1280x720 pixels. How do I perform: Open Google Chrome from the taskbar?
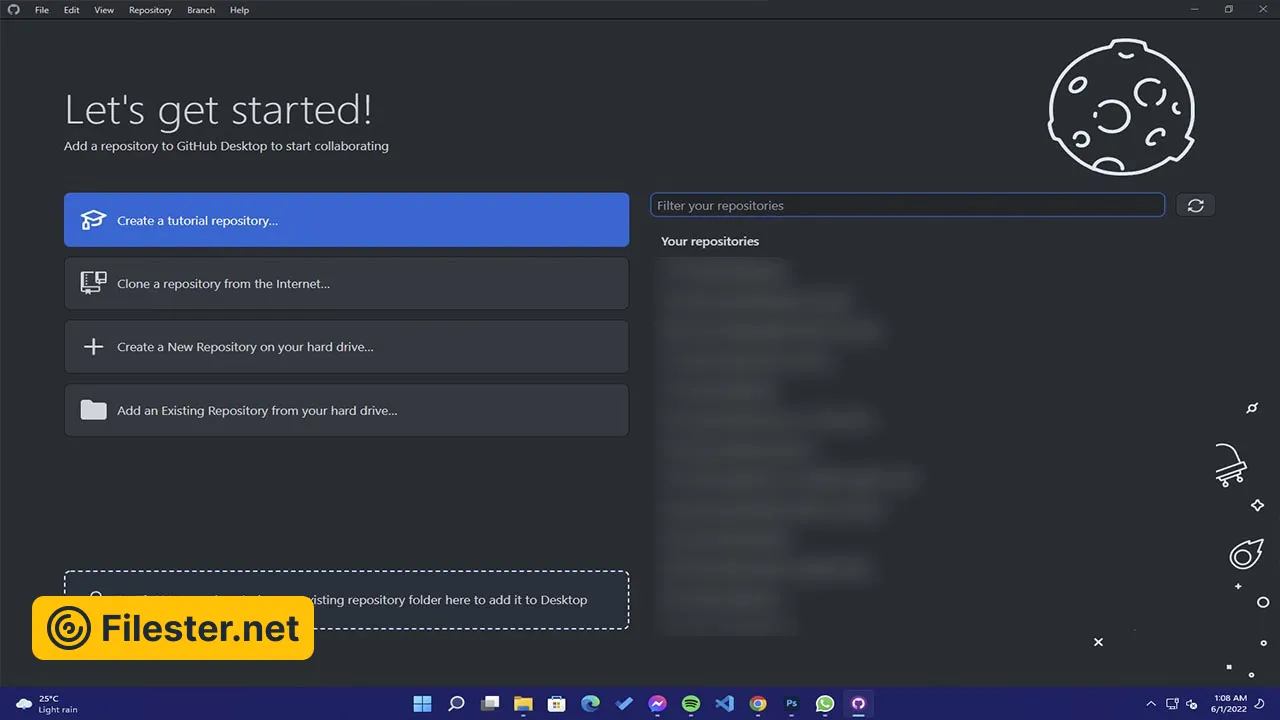tap(758, 704)
